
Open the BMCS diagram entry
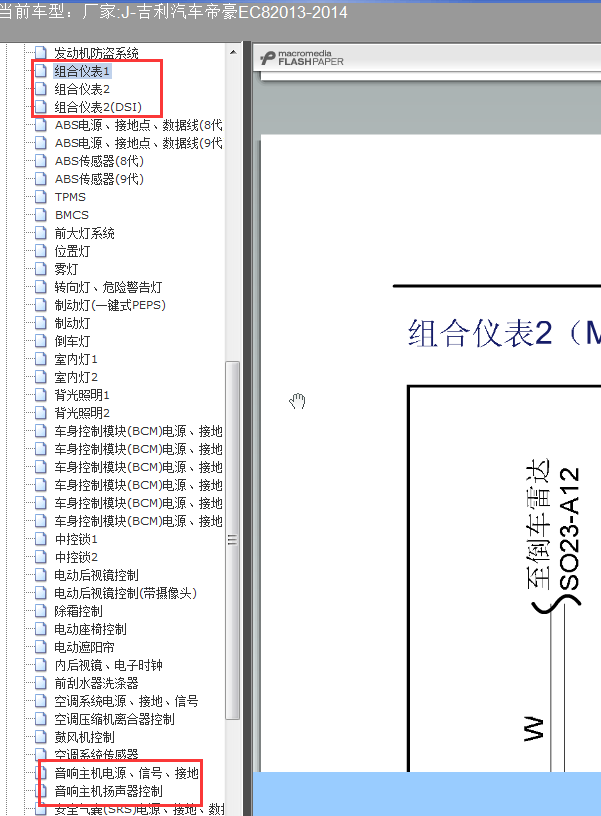[72, 215]
